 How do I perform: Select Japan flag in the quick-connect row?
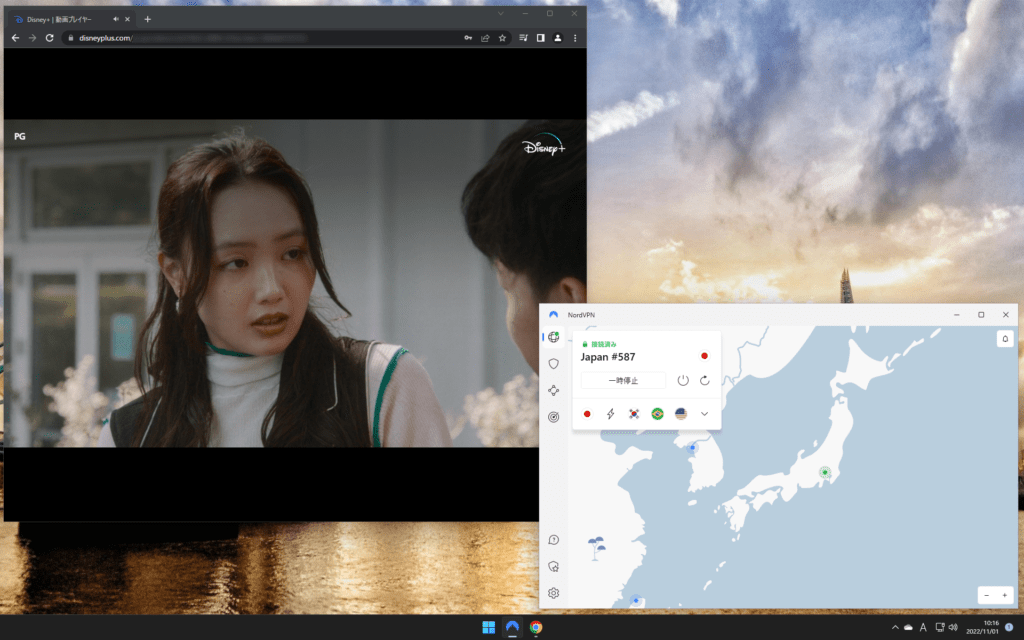(587, 414)
